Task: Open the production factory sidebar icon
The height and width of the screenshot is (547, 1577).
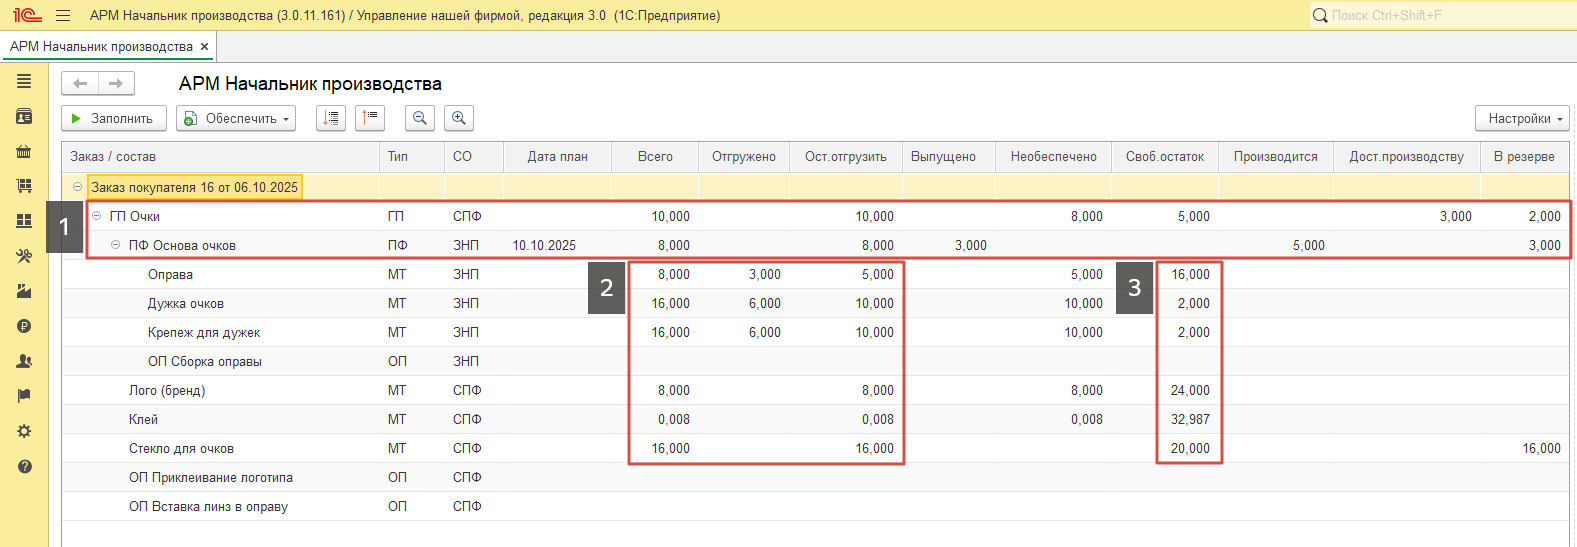Action: 24,291
